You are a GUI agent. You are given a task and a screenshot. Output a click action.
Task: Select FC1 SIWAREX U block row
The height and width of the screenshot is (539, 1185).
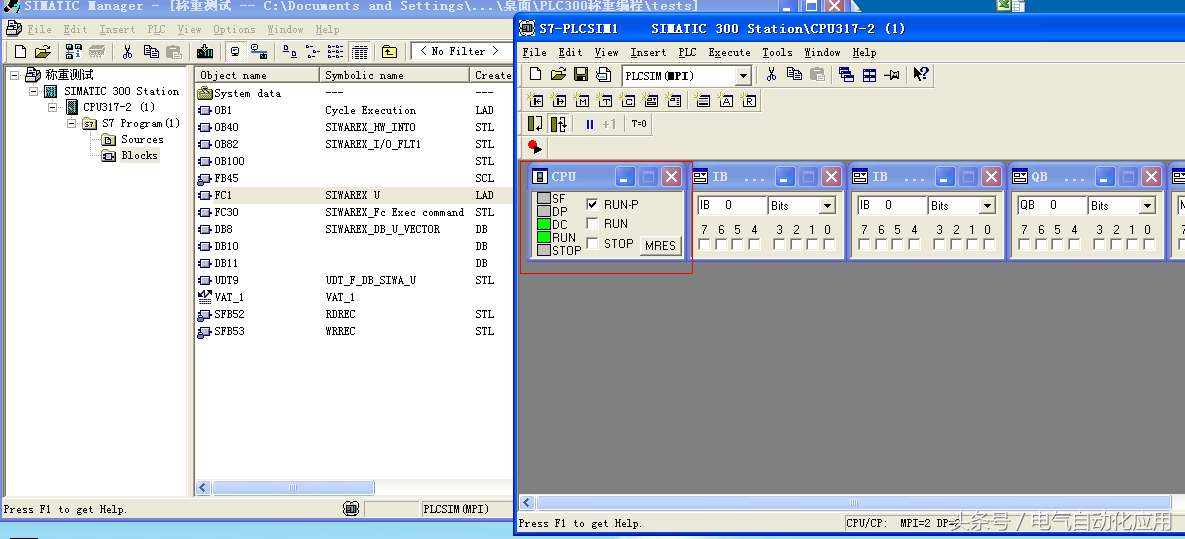click(x=353, y=195)
